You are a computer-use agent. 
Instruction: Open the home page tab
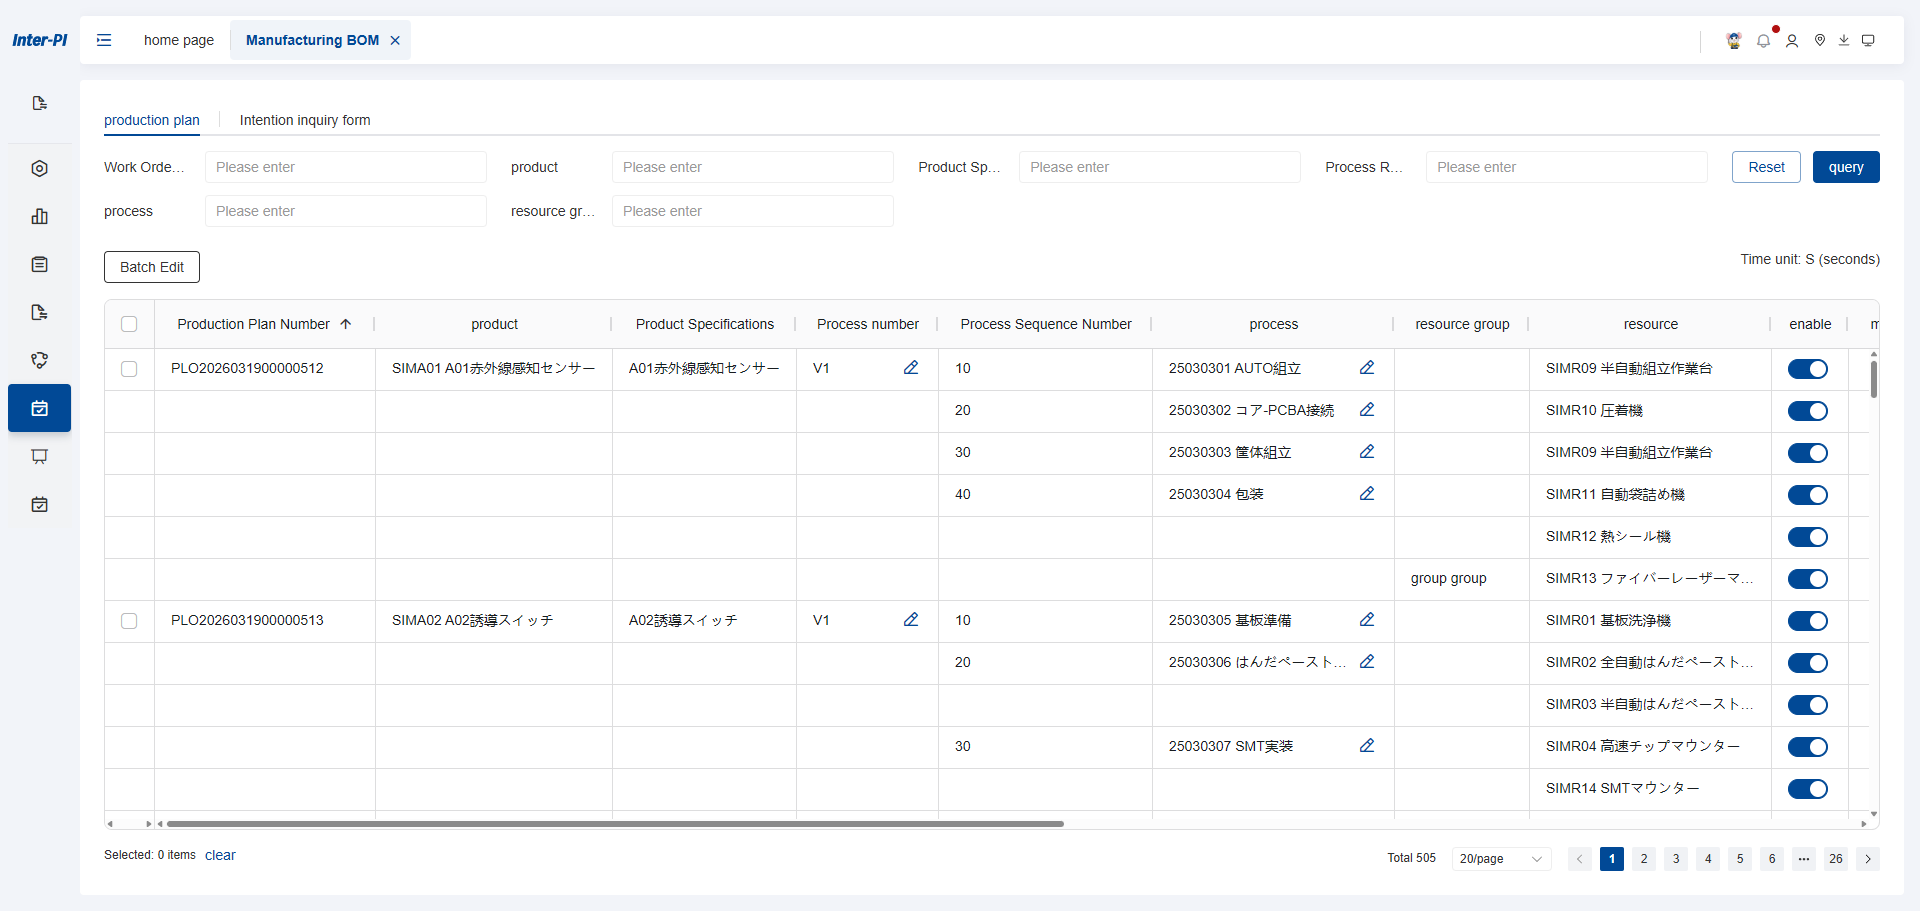coord(179,40)
